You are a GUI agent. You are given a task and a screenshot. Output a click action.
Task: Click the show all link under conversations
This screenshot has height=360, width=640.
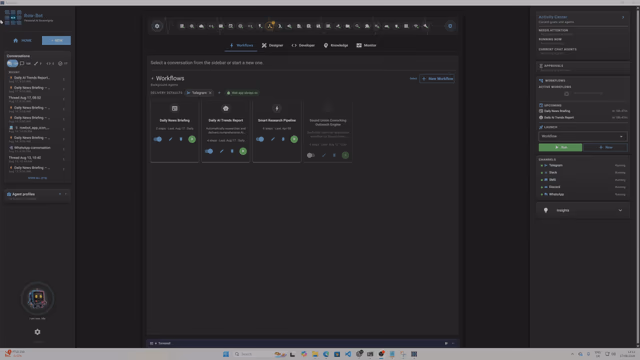point(37,178)
